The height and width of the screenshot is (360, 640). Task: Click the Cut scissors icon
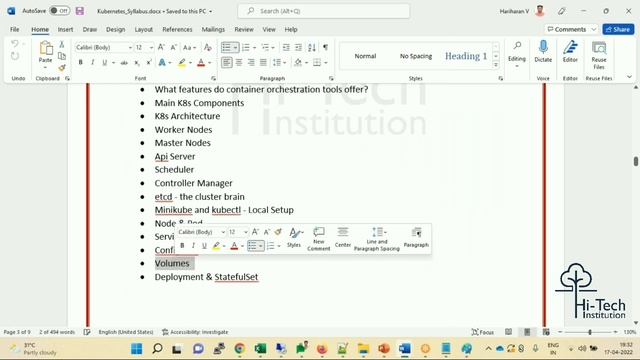coord(62,44)
